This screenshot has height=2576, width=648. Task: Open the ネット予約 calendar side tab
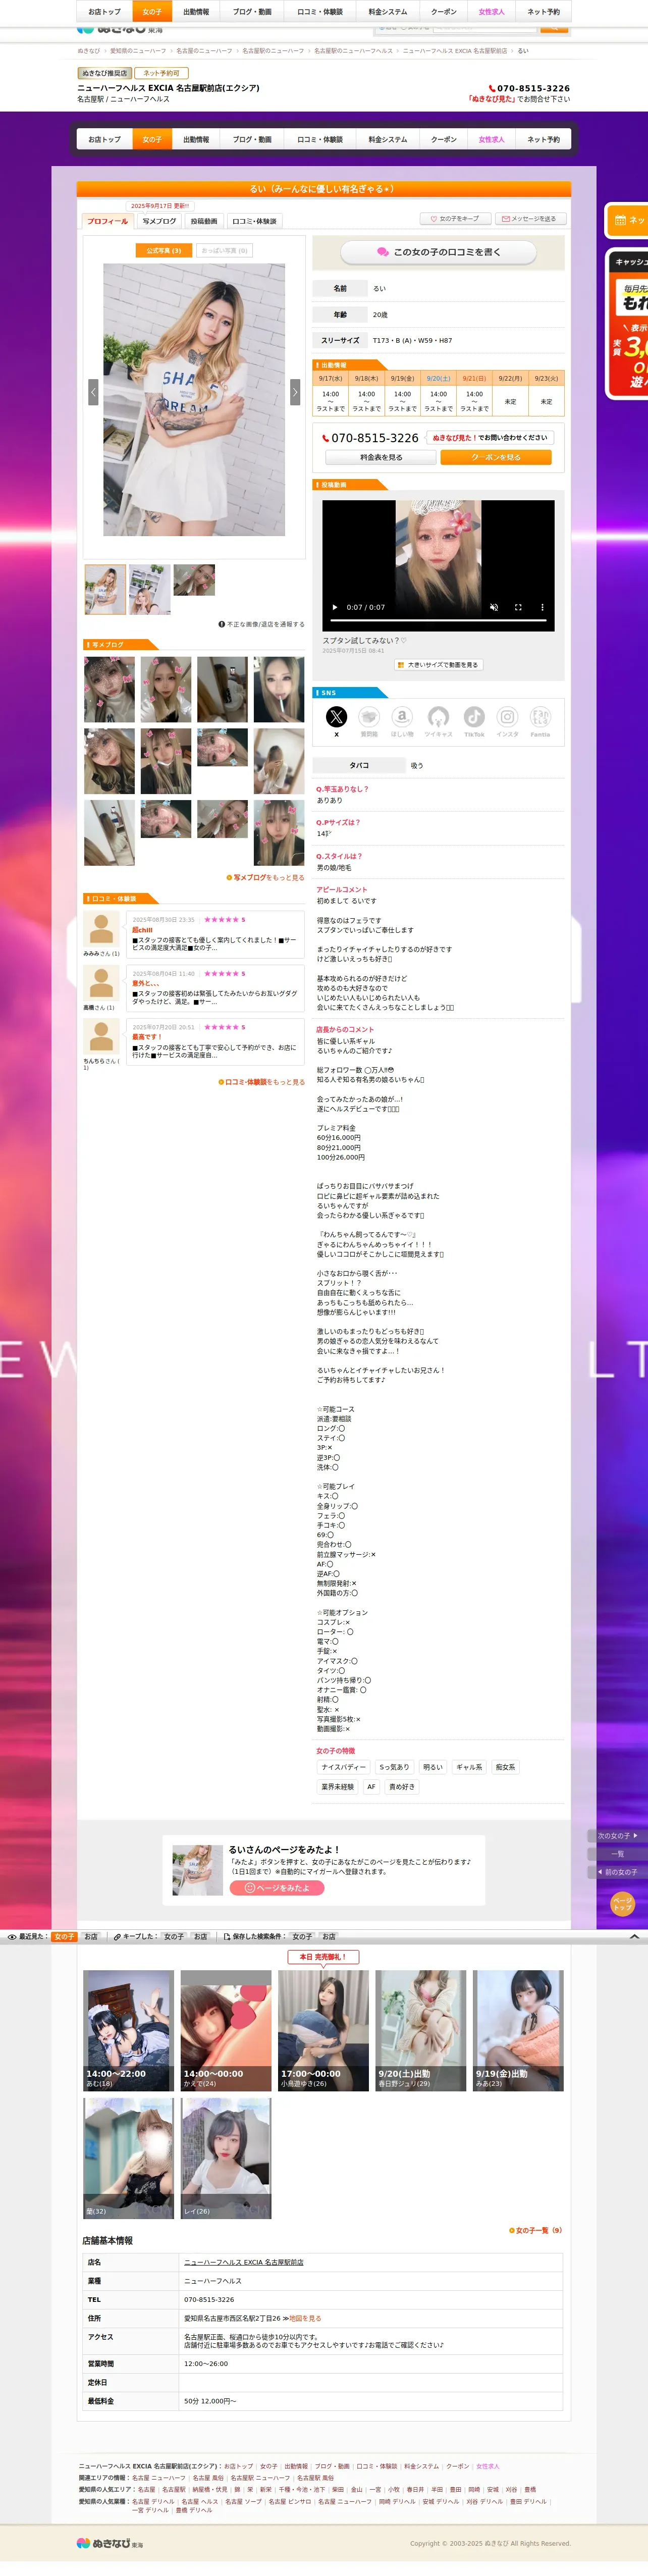627,220
